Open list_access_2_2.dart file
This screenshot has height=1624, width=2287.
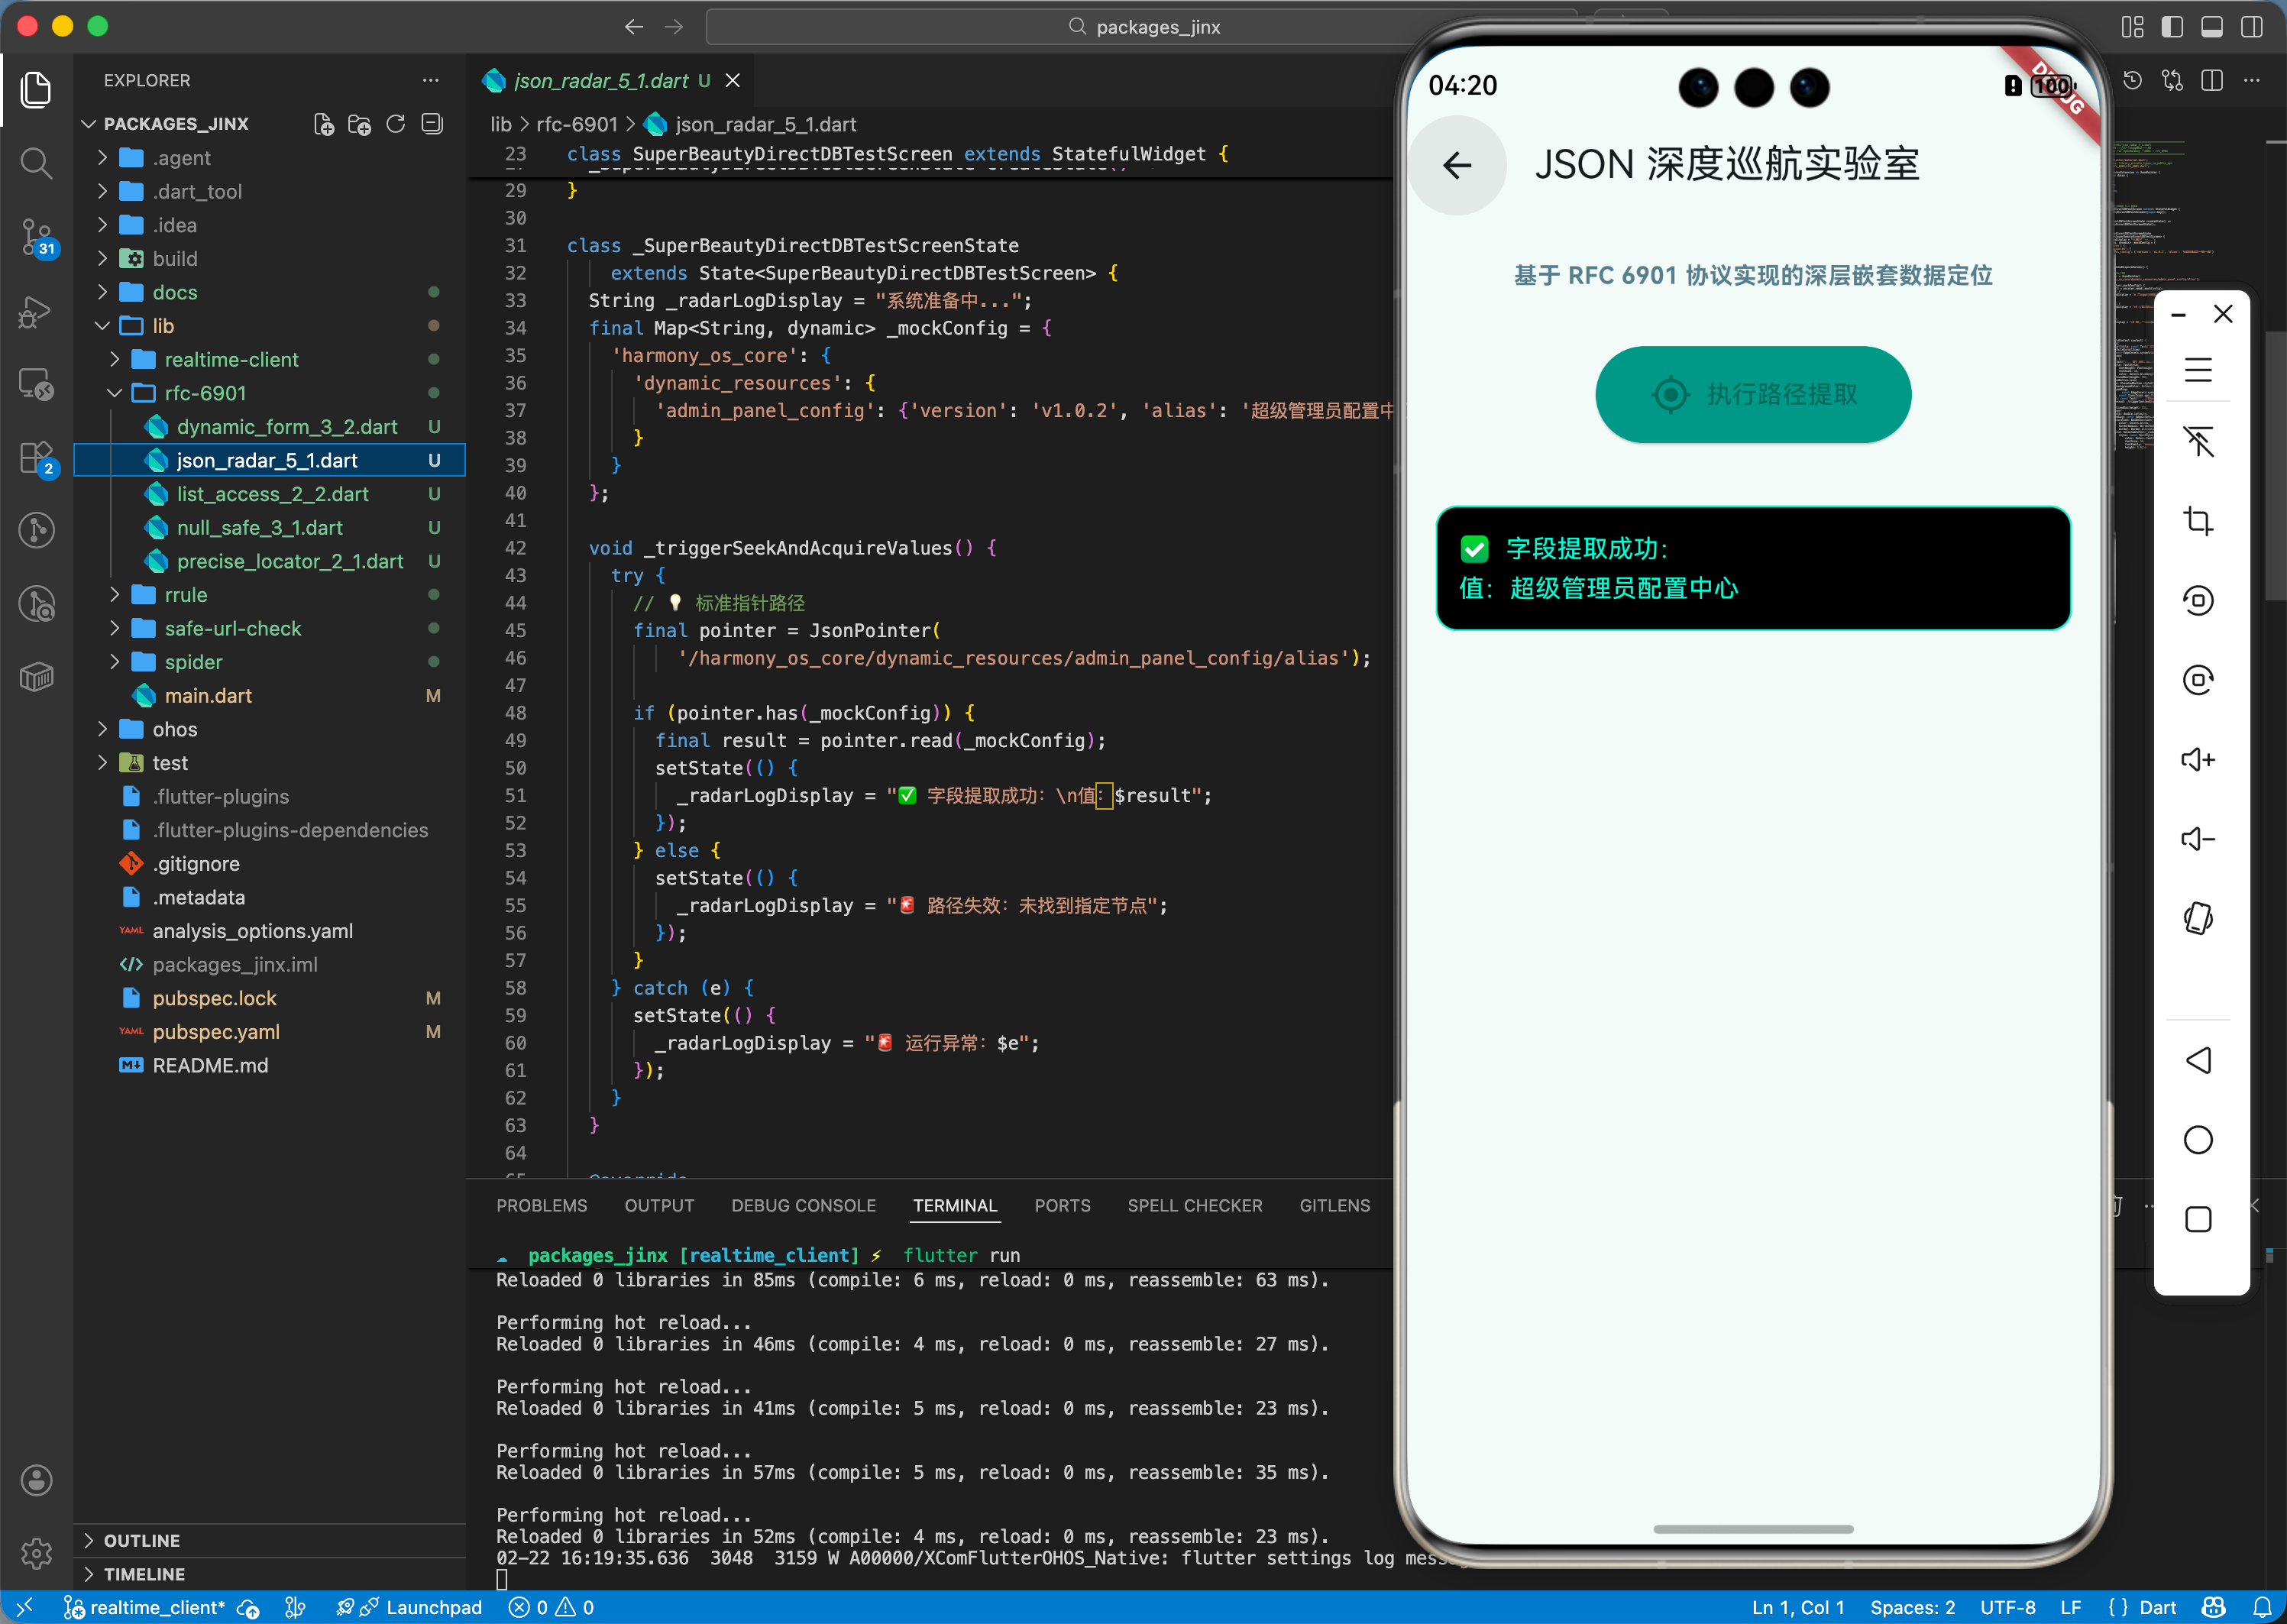[272, 494]
